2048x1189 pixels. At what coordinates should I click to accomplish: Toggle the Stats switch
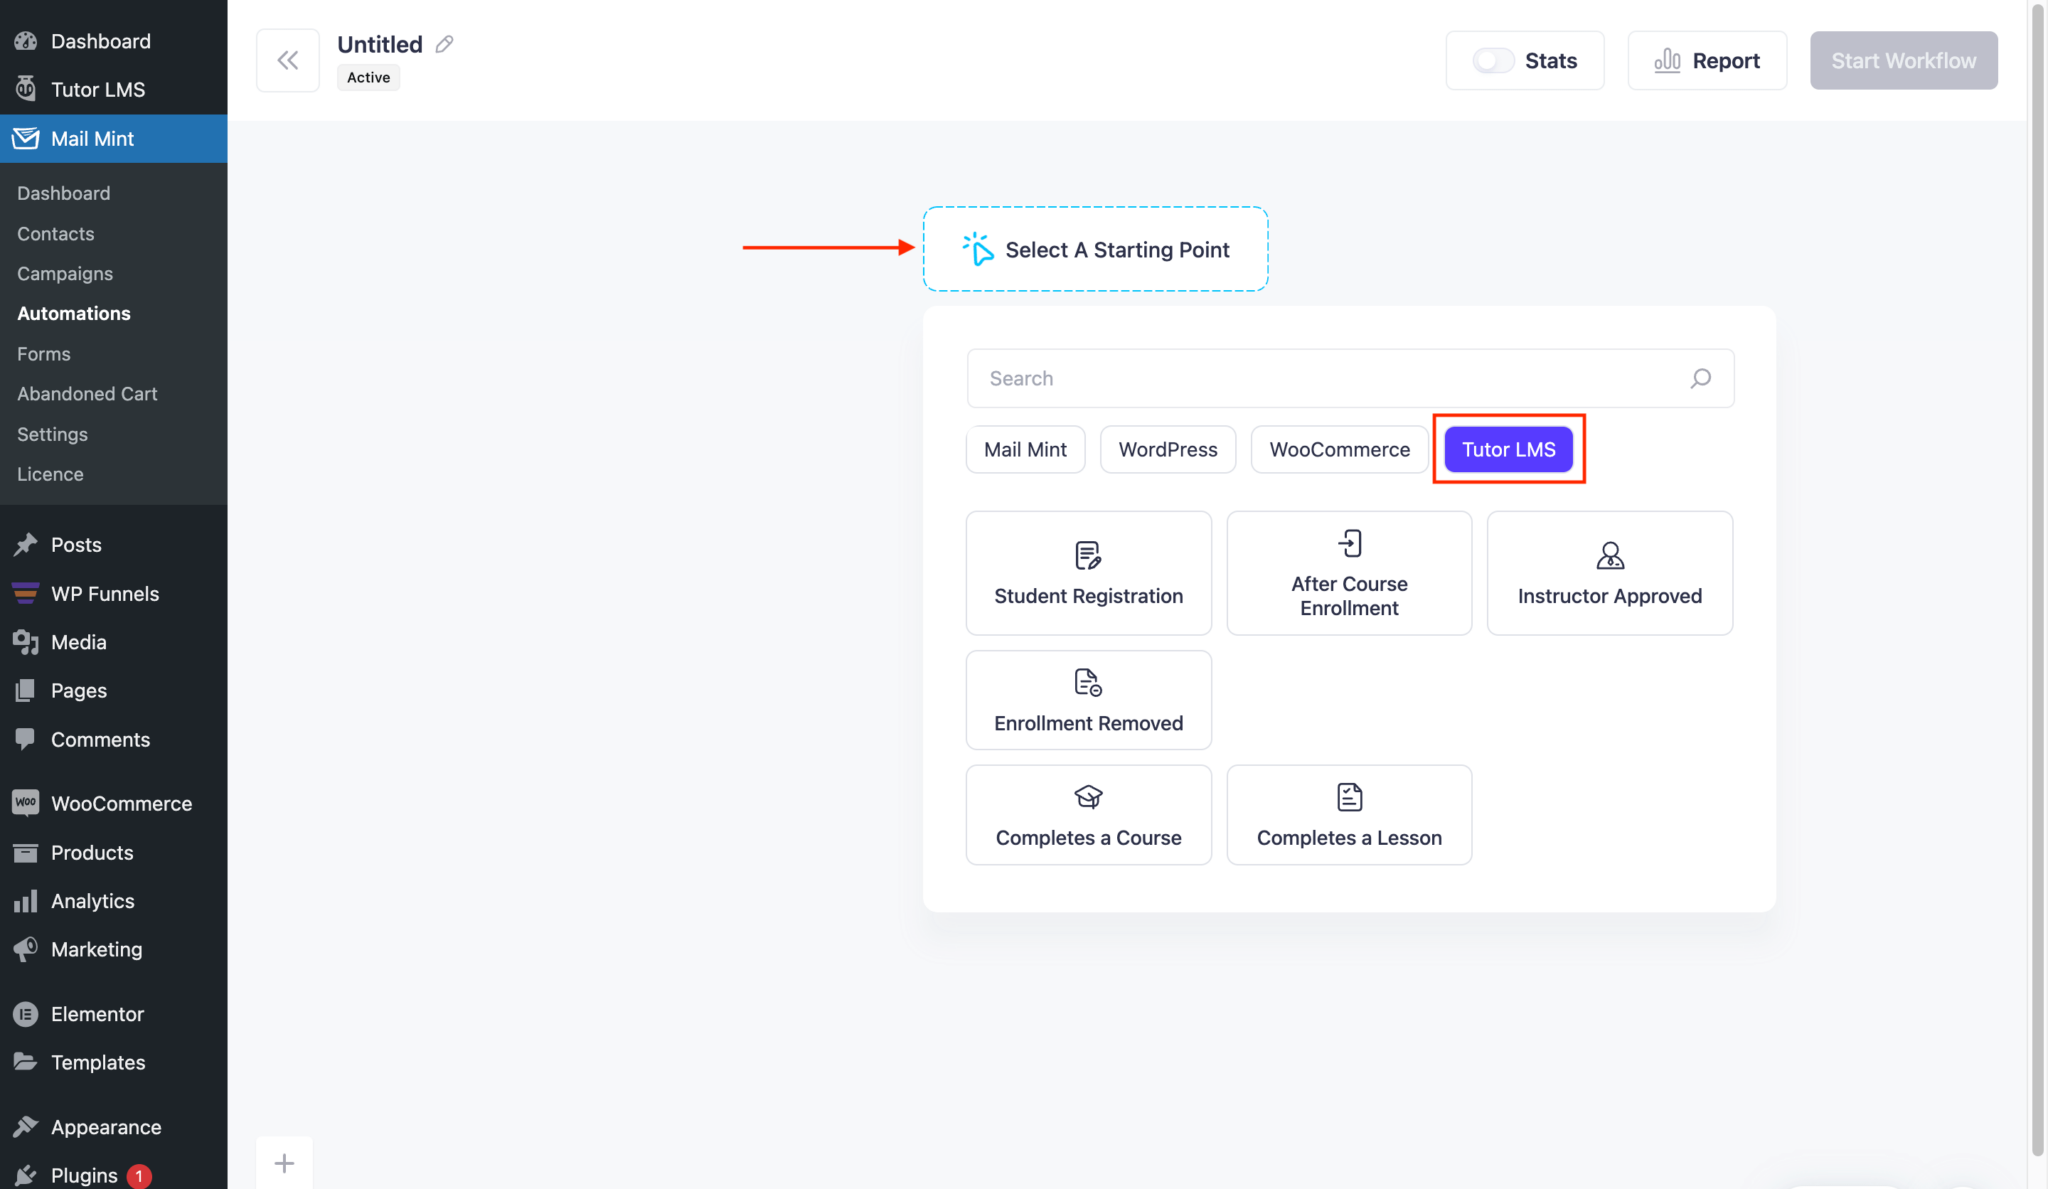pyautogui.click(x=1493, y=61)
